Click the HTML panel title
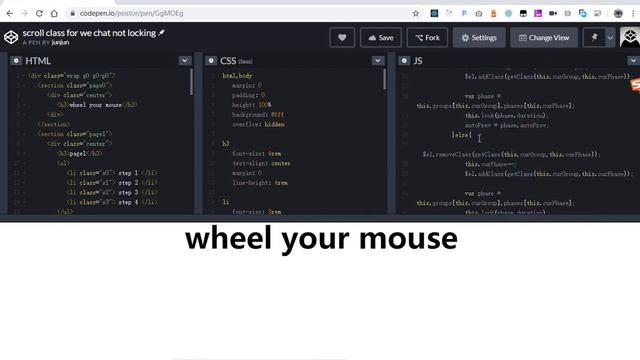This screenshot has width=640, height=360. [38, 61]
